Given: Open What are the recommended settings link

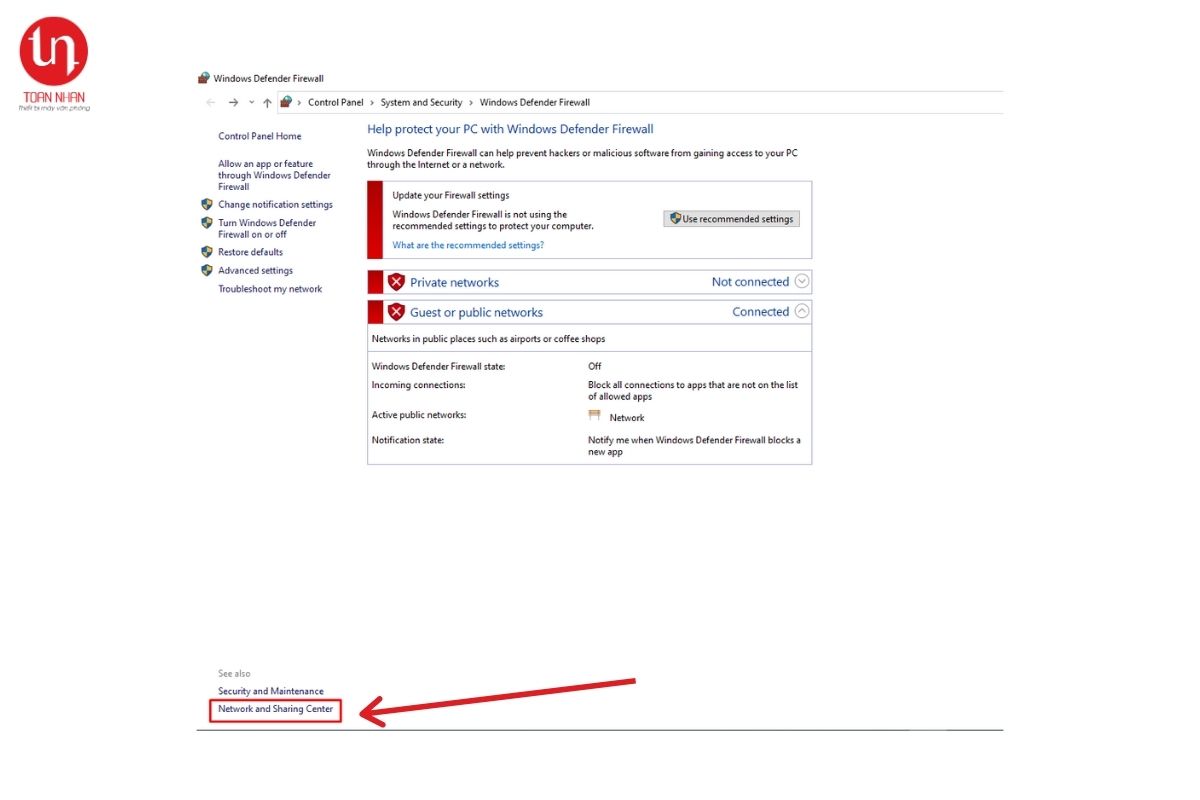Looking at the screenshot, I should click(x=468, y=245).
